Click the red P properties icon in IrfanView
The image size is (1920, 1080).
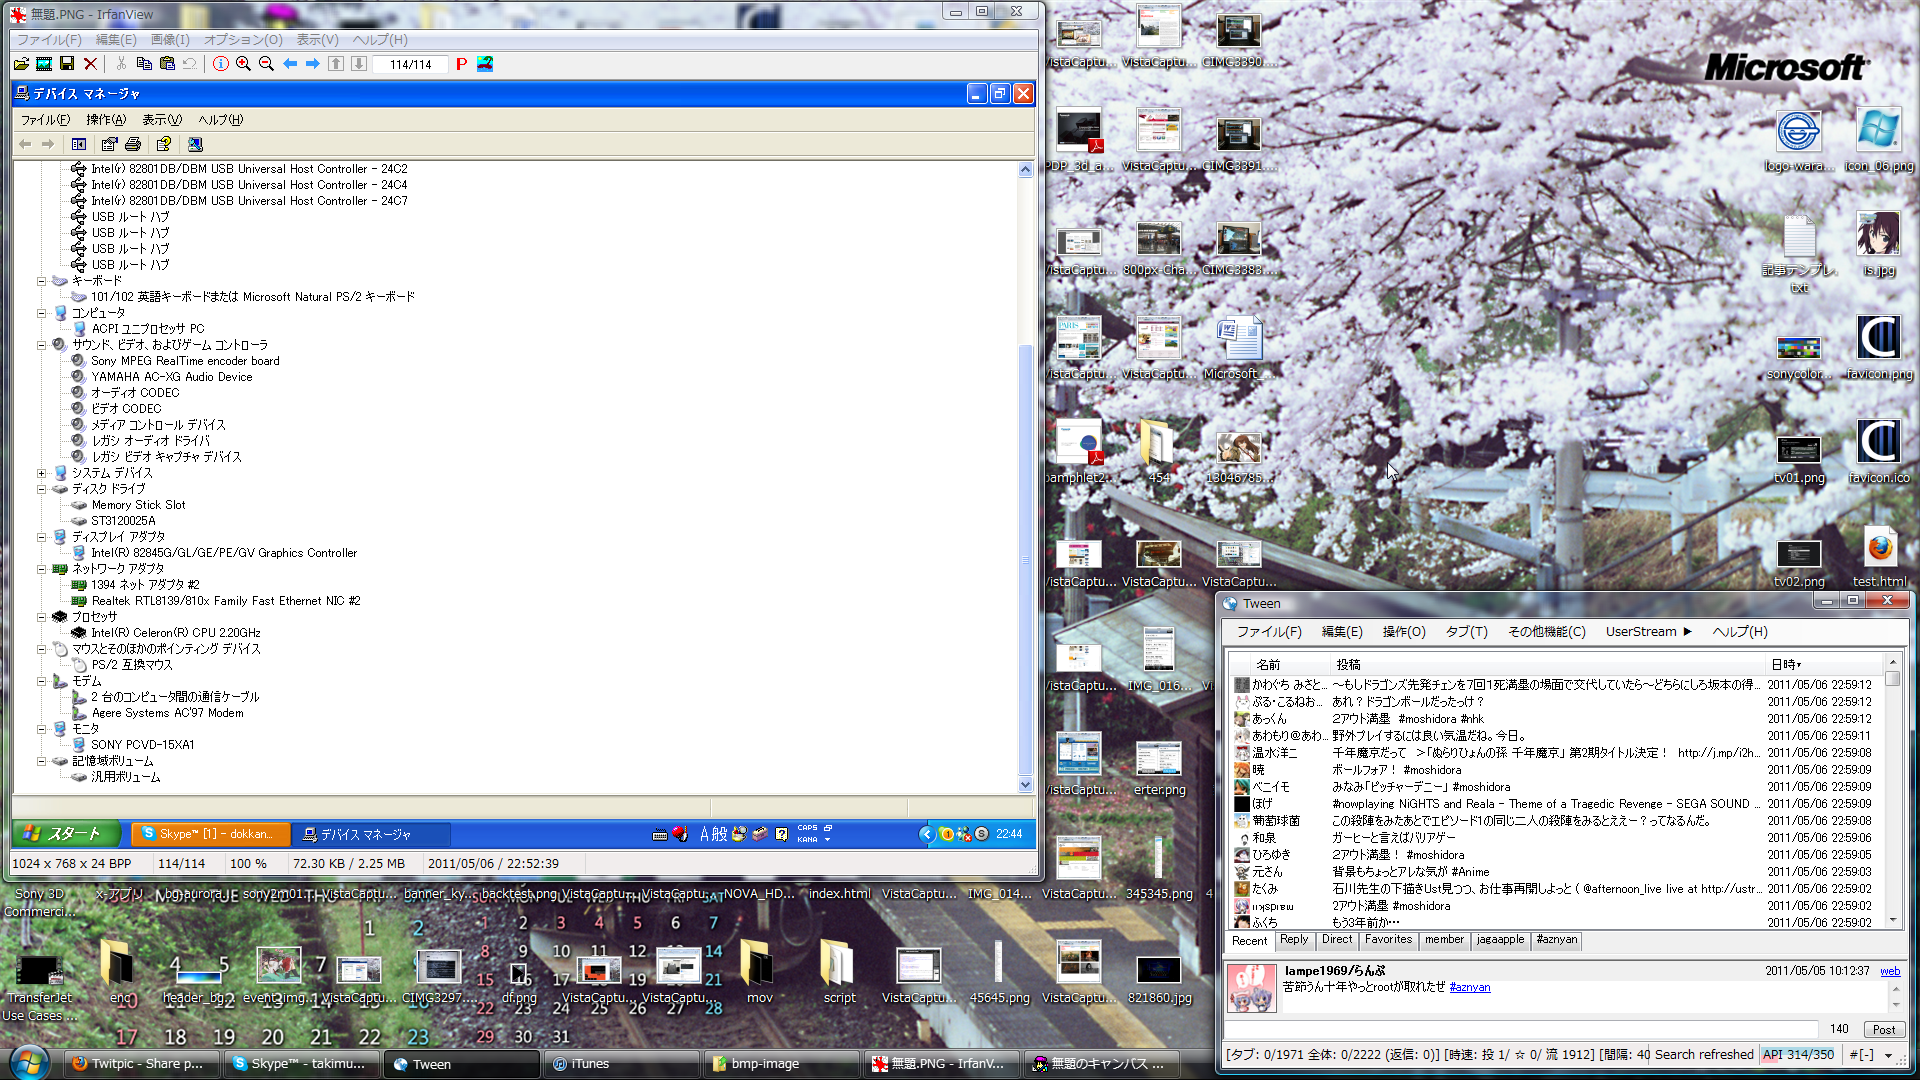461,64
